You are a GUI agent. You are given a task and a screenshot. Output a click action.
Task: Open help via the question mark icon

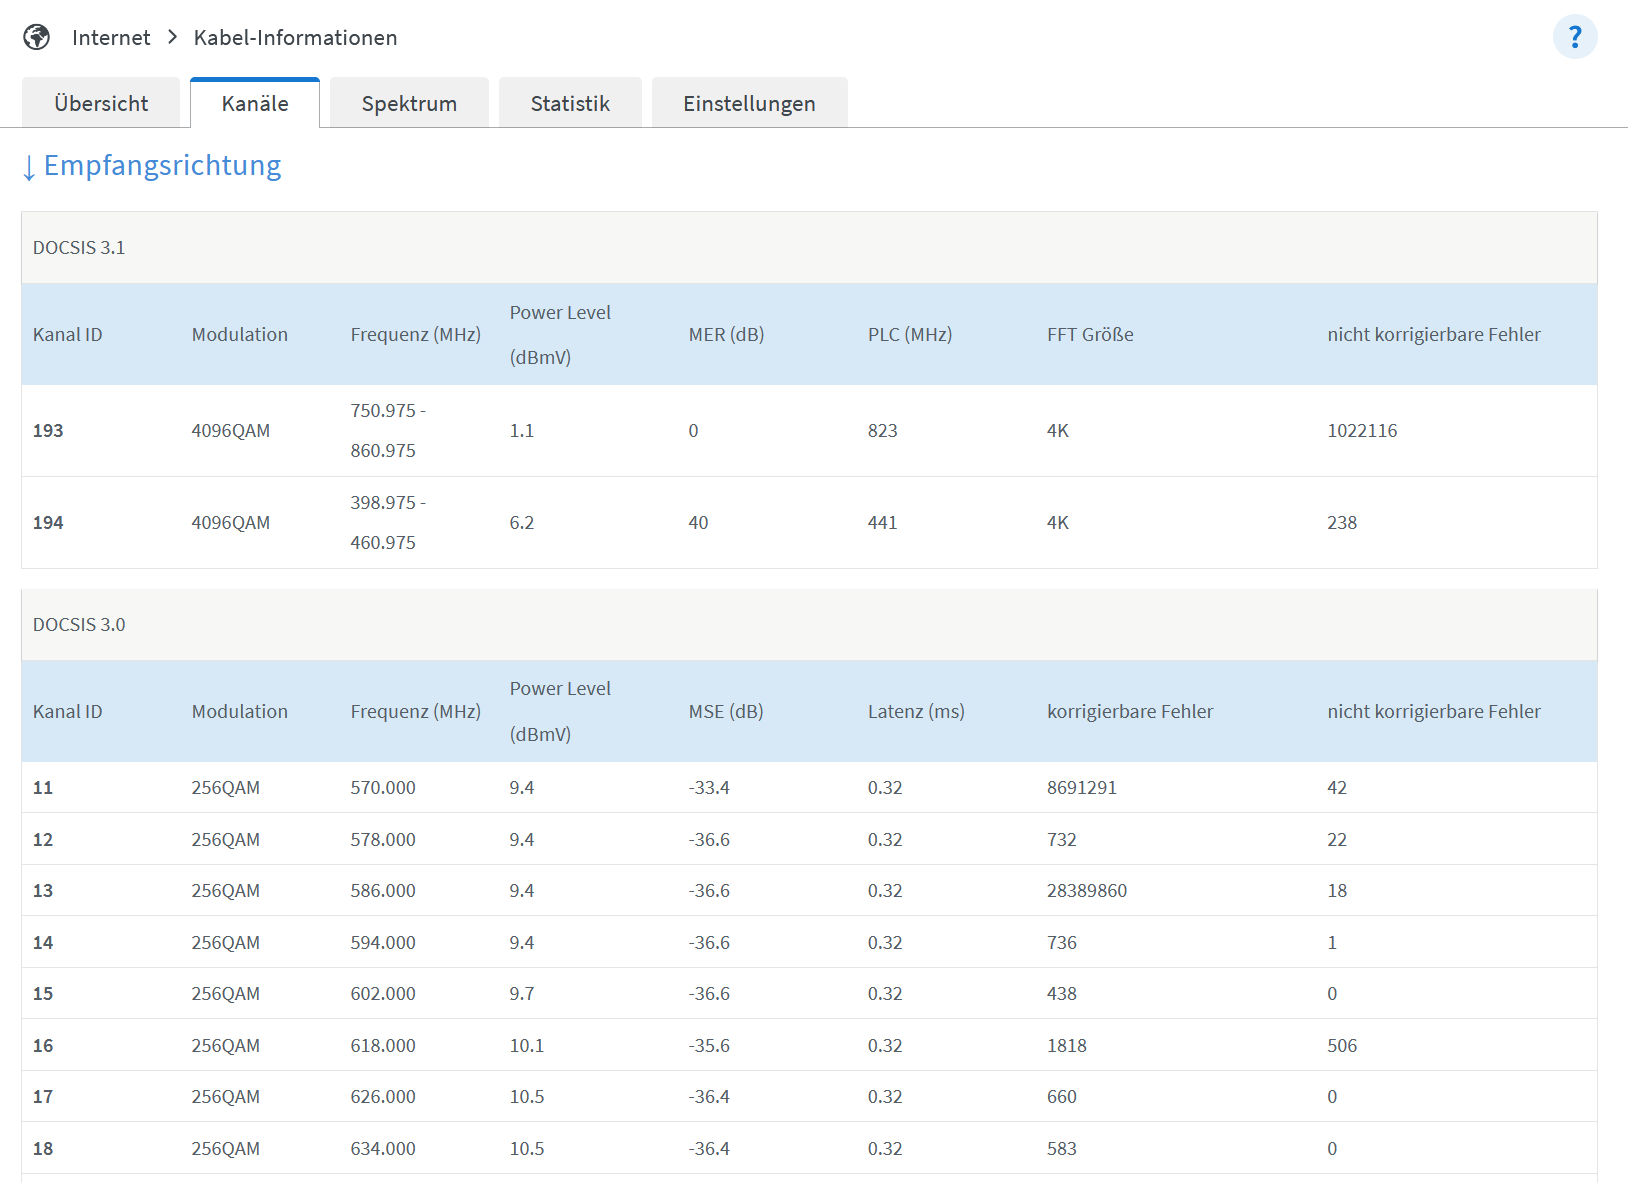[1575, 37]
